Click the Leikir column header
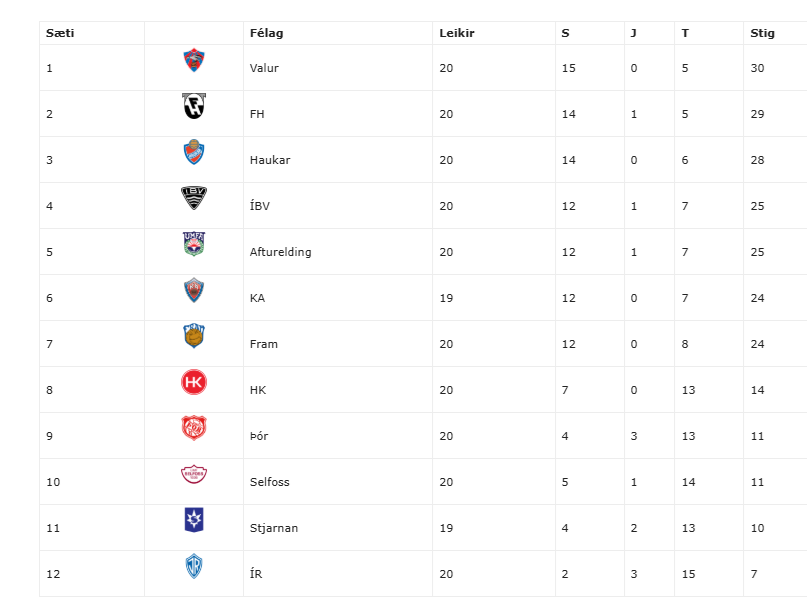 click(456, 33)
